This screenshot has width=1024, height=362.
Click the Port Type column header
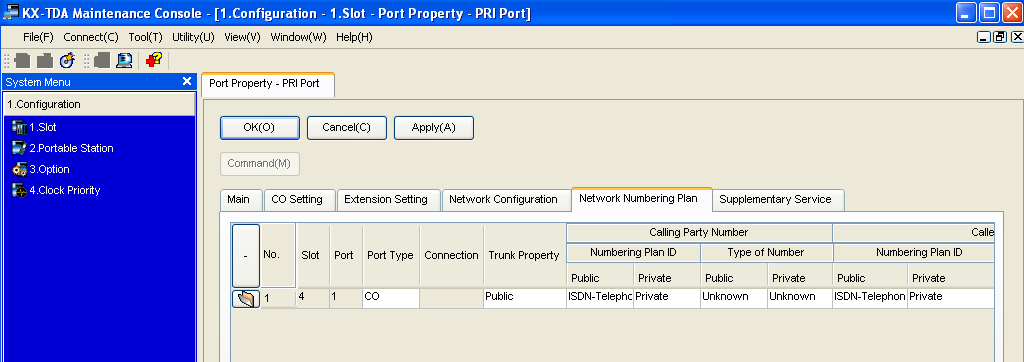[x=390, y=255]
